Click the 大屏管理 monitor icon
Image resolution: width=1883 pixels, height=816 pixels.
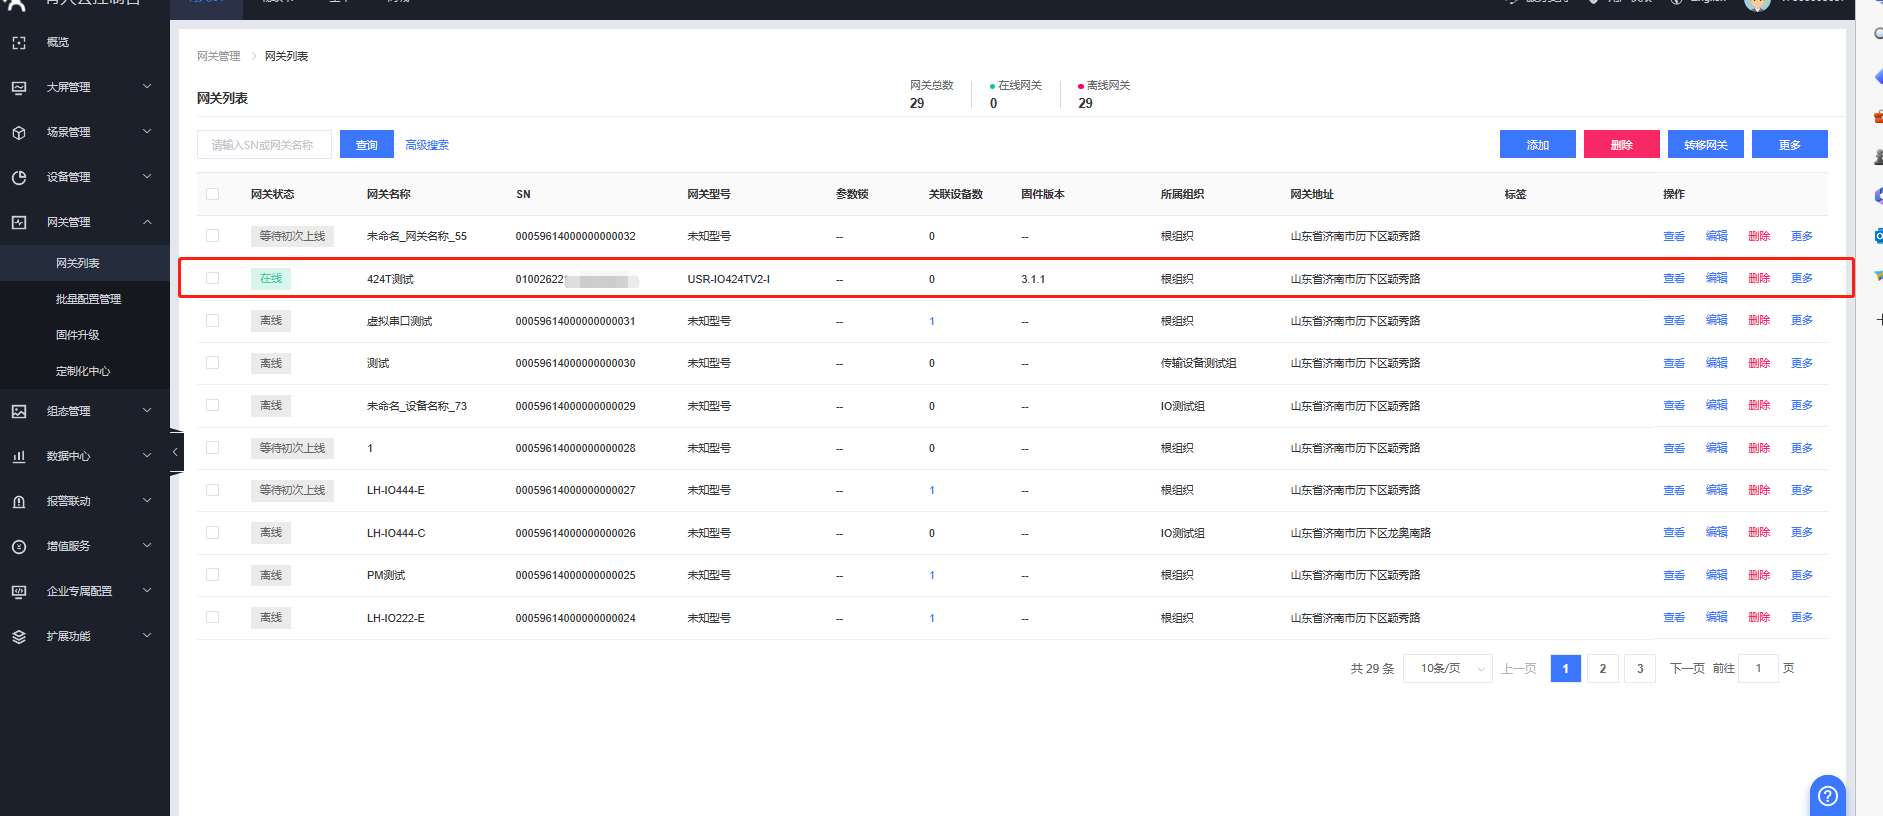coord(19,88)
